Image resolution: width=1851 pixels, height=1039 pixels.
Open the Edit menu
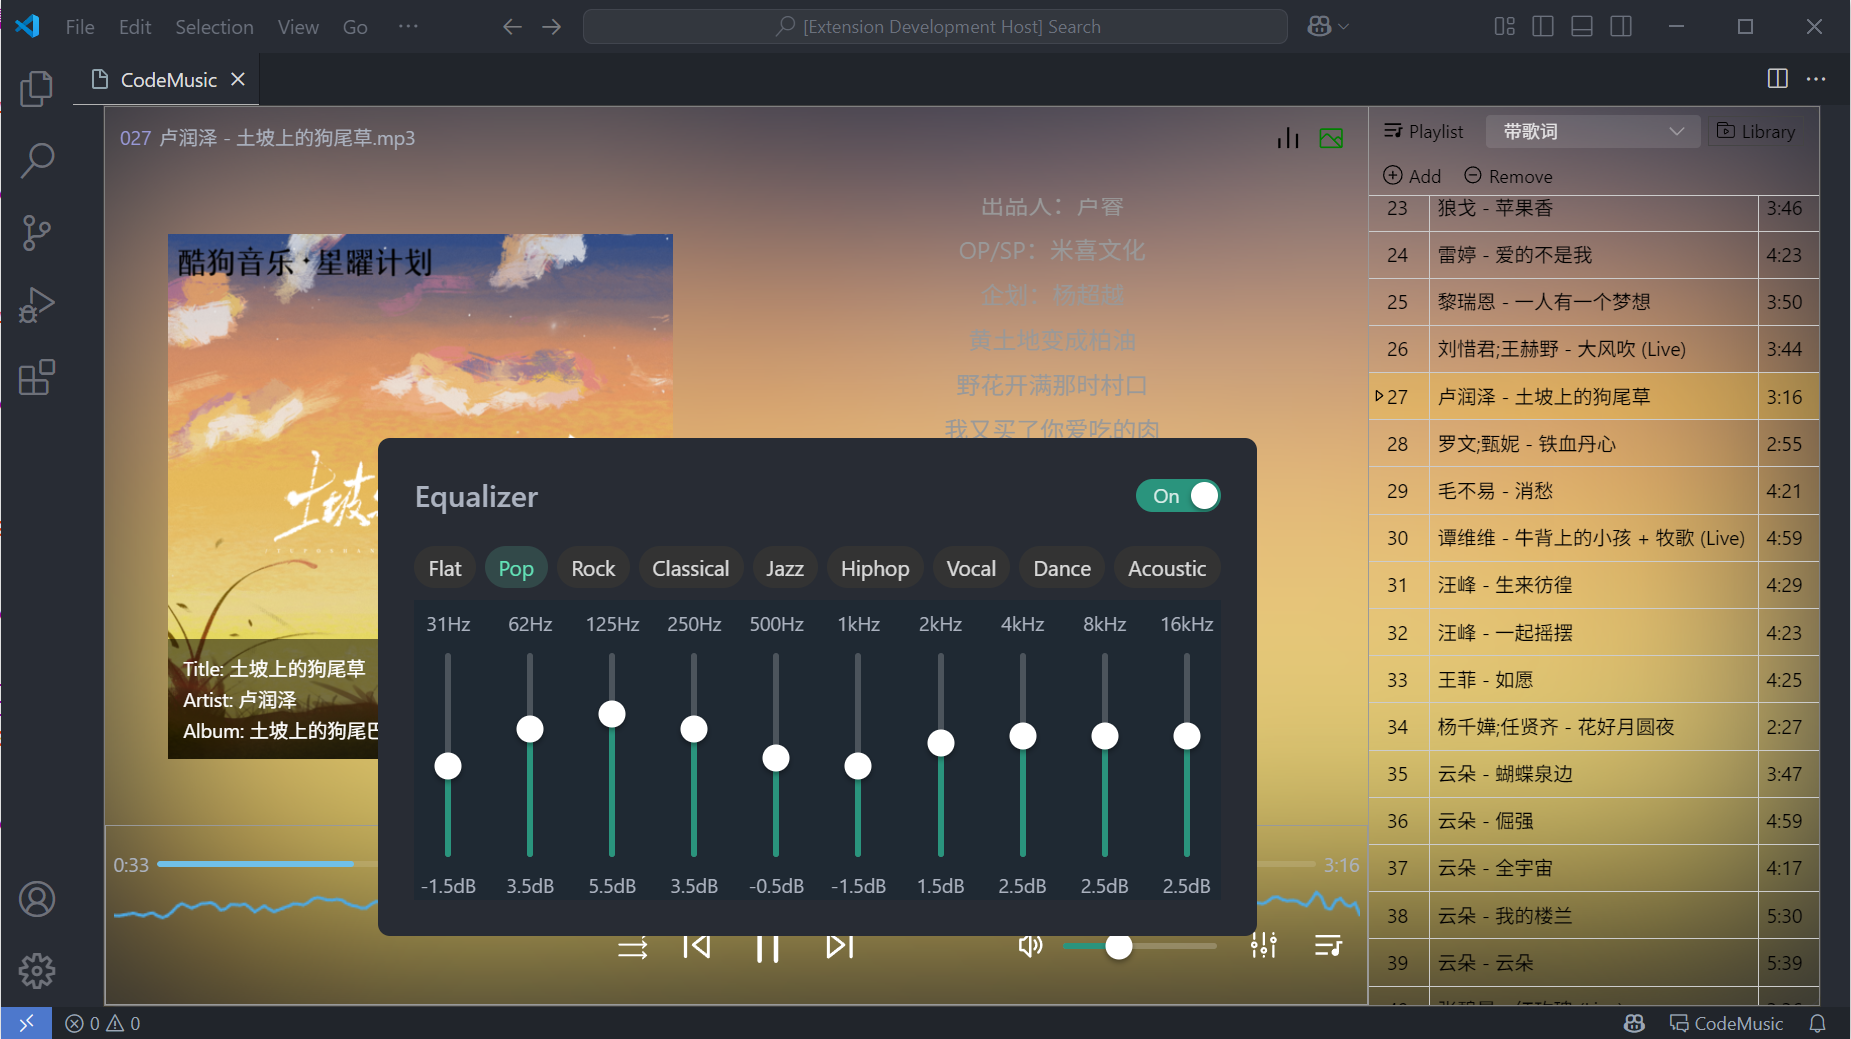pos(135,27)
